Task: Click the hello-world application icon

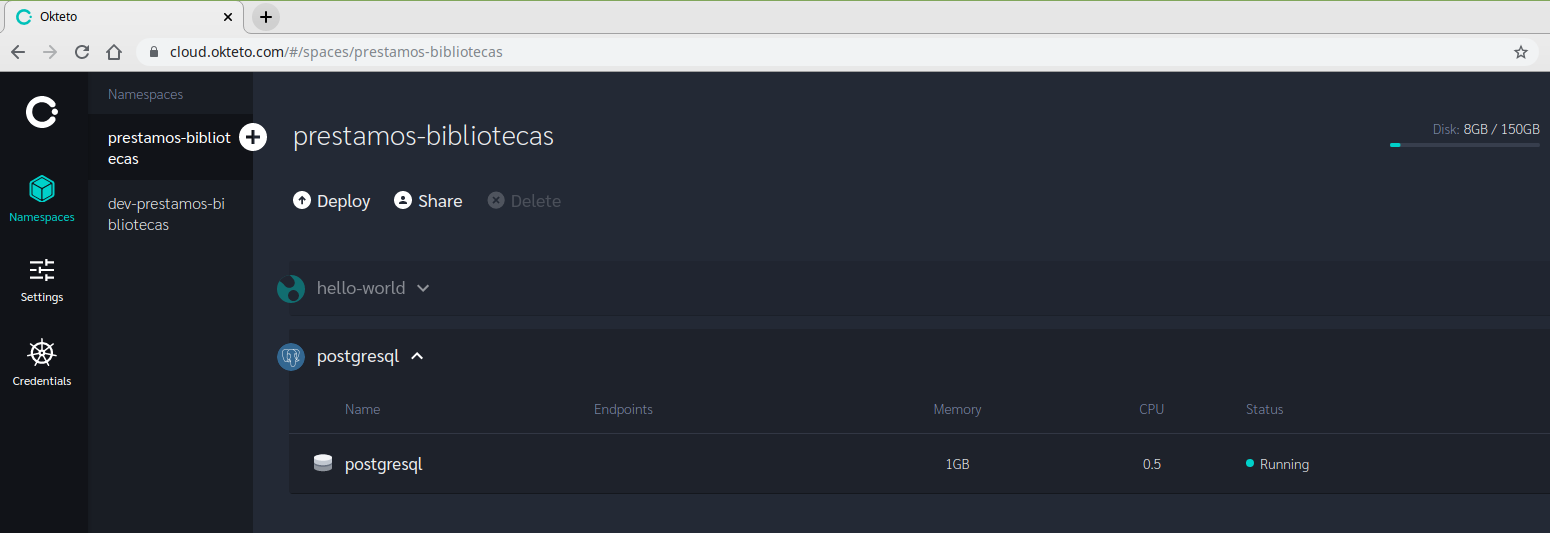Action: (291, 289)
